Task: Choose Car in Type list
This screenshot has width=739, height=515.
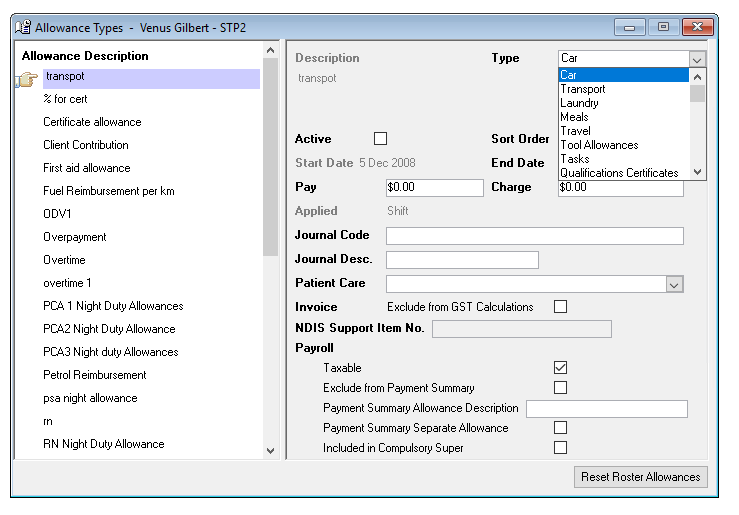Action: (x=624, y=75)
